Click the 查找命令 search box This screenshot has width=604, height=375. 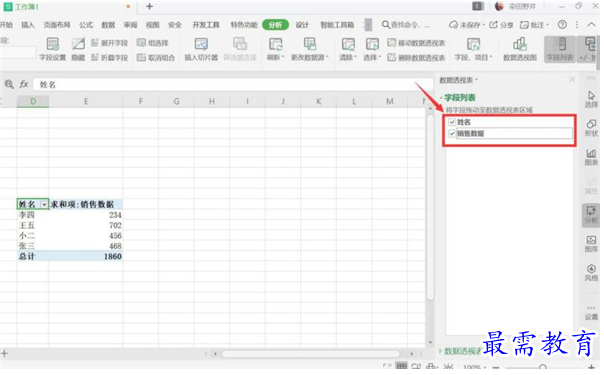406,25
